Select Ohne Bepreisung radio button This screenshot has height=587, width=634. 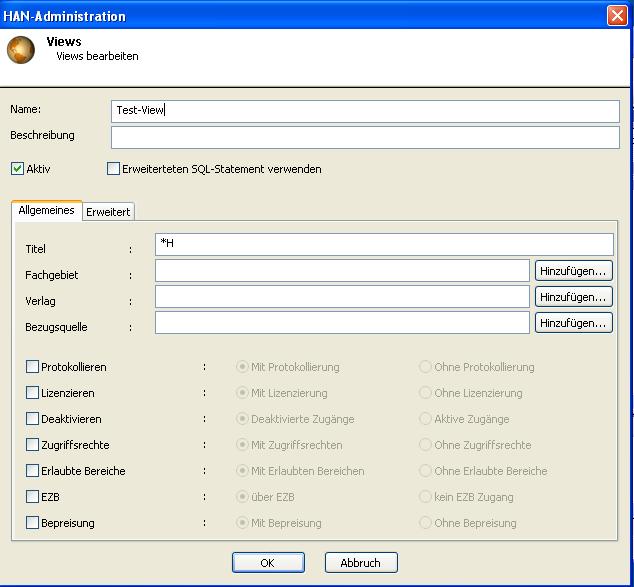pos(425,523)
